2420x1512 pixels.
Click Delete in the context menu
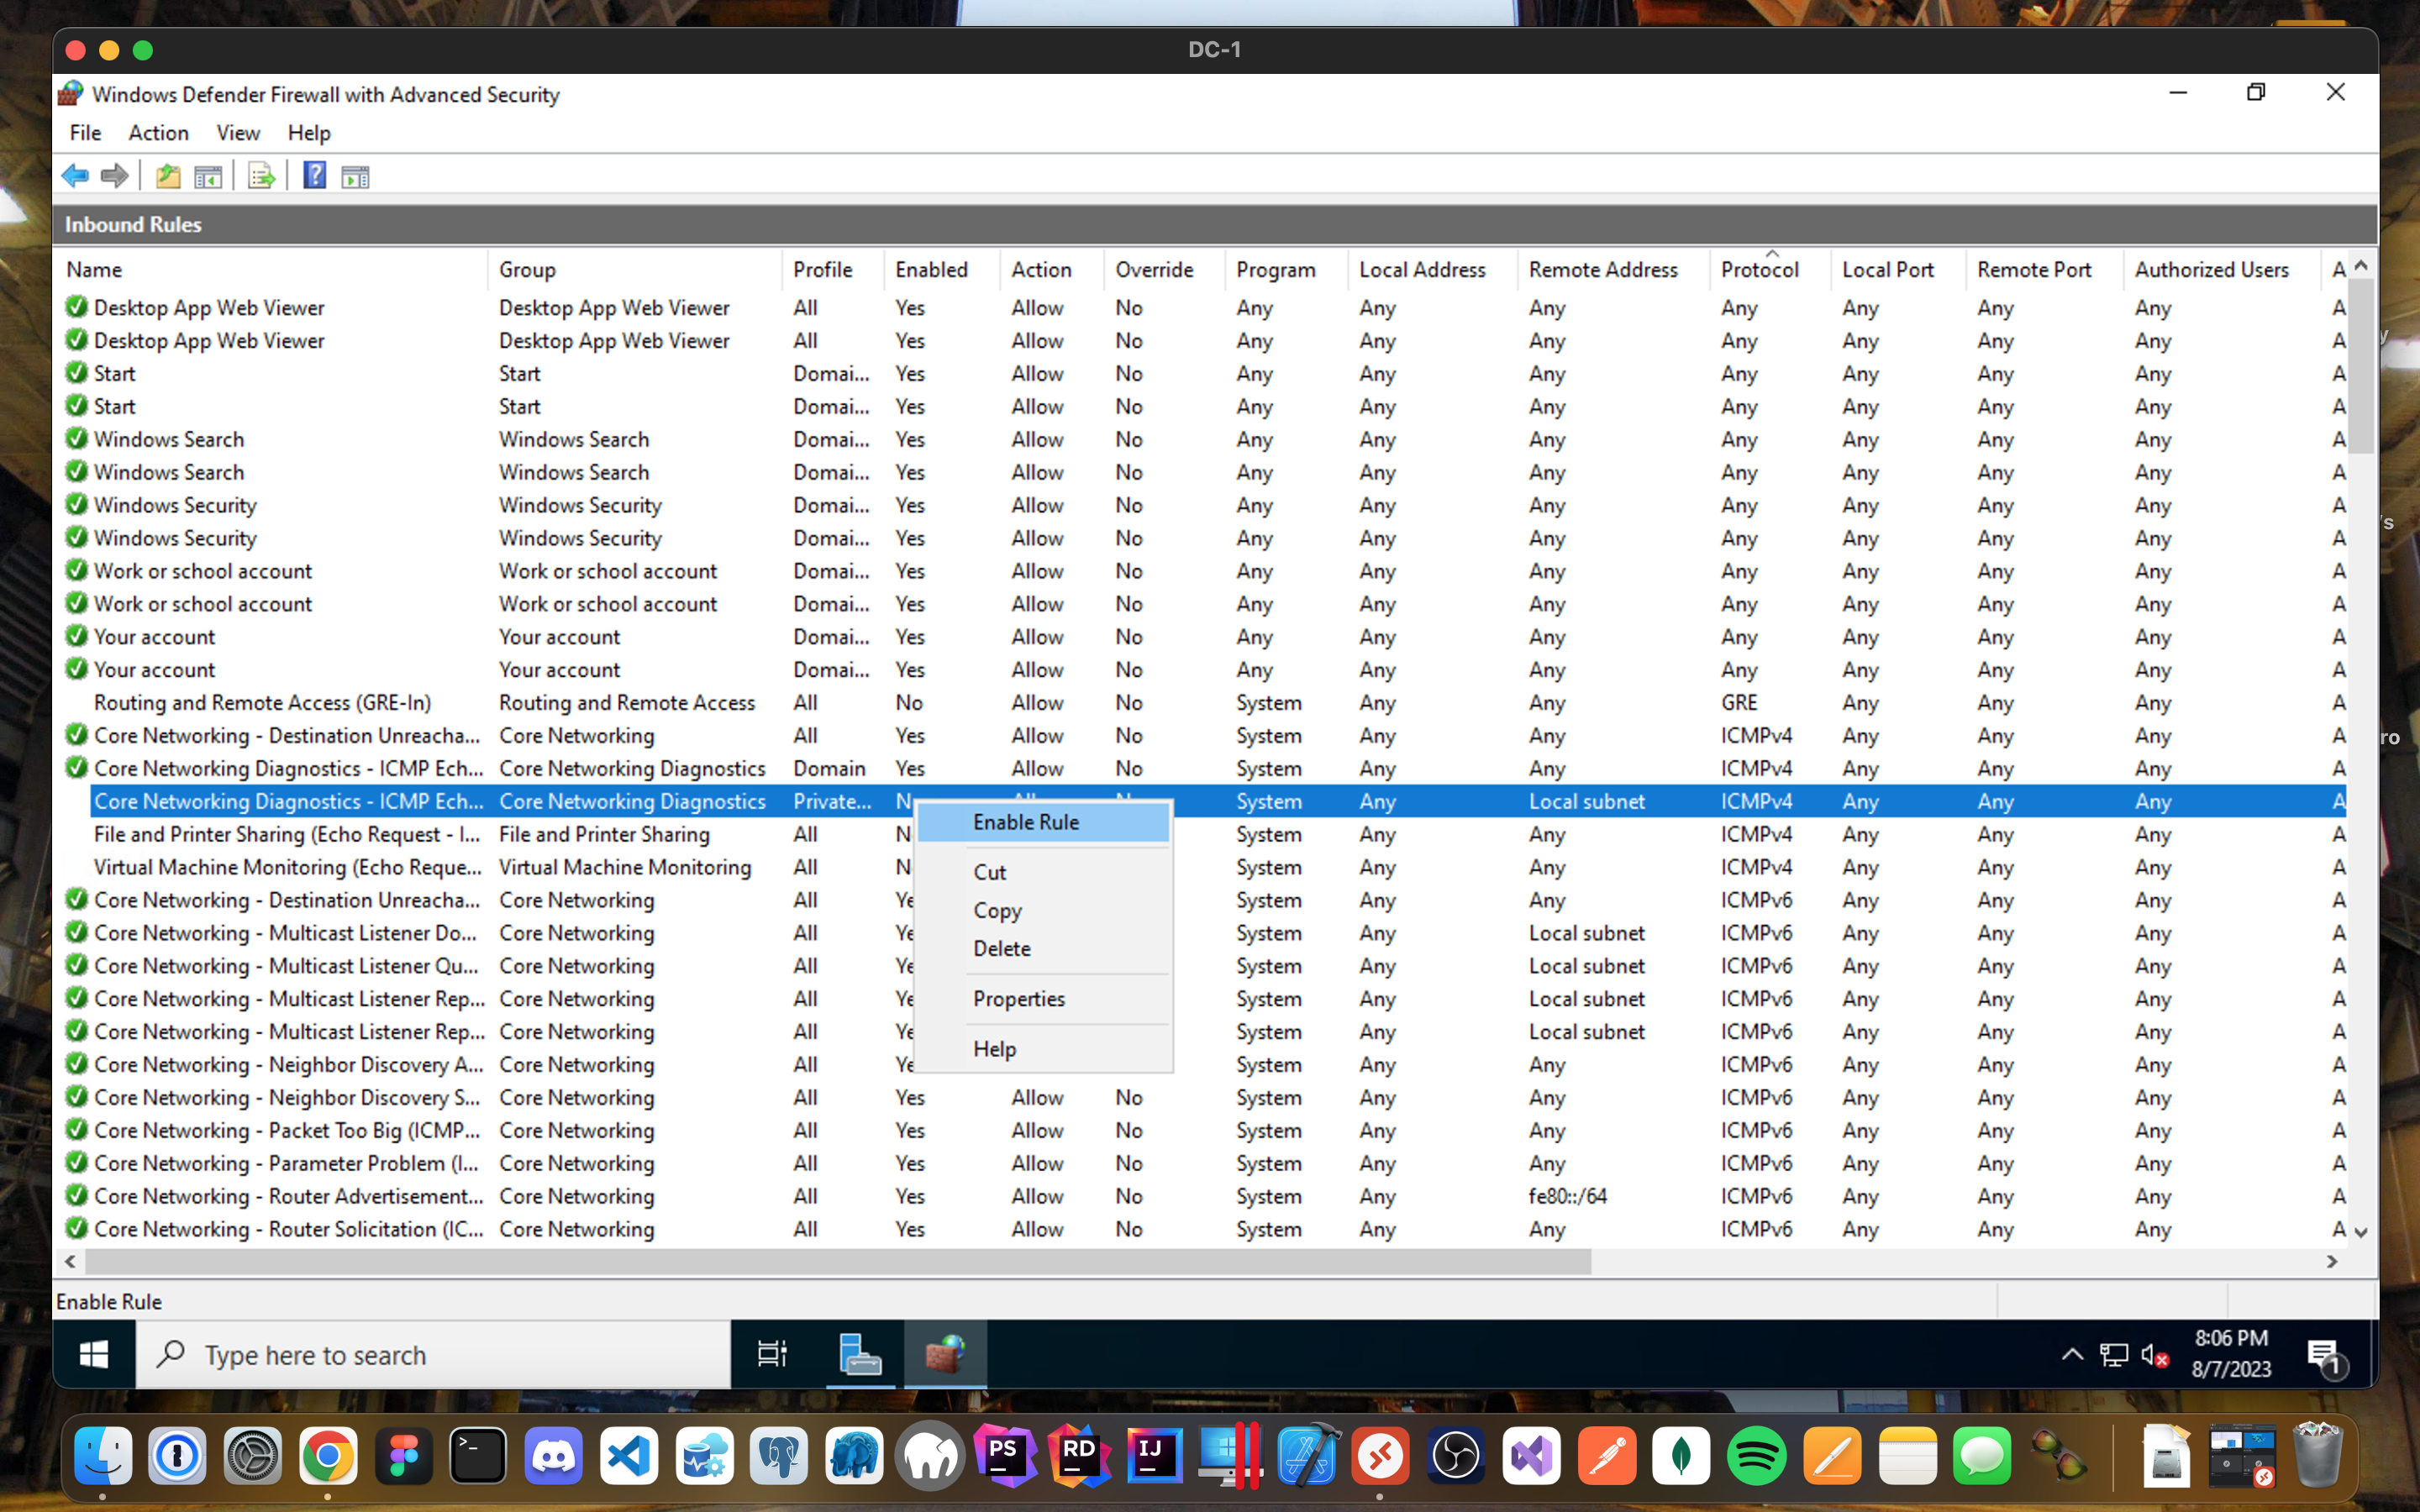pyautogui.click(x=1002, y=948)
